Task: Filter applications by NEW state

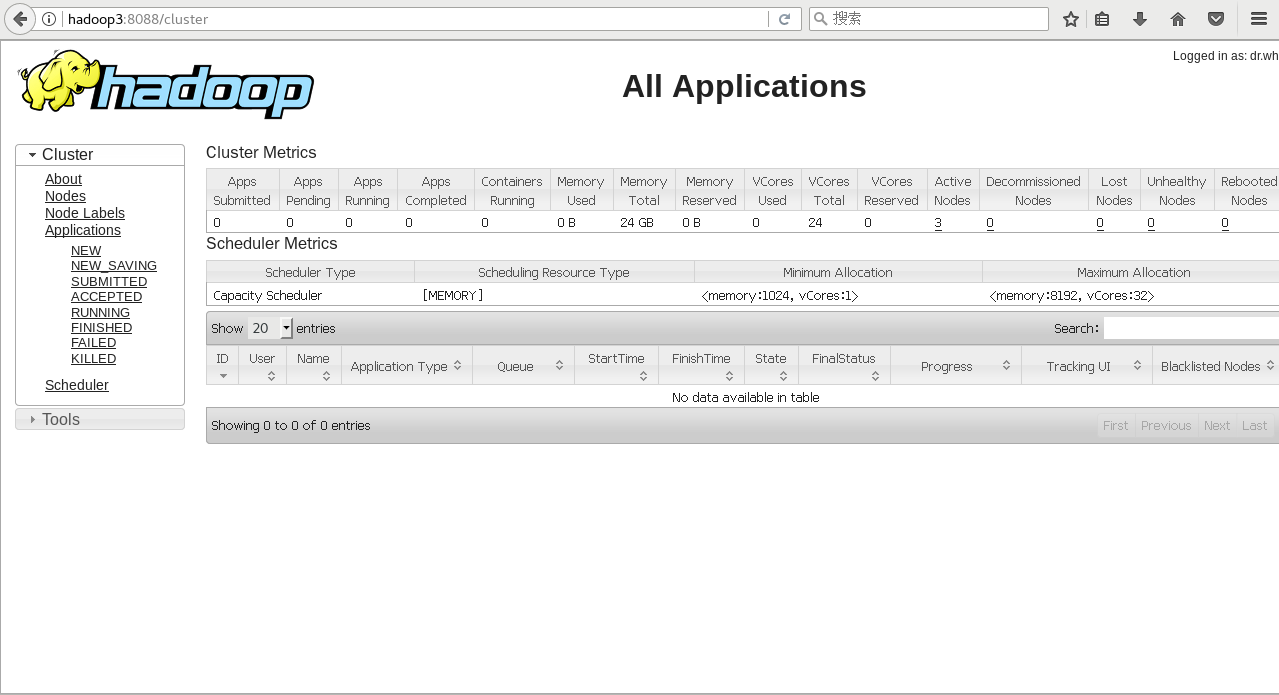Action: pyautogui.click(x=86, y=251)
